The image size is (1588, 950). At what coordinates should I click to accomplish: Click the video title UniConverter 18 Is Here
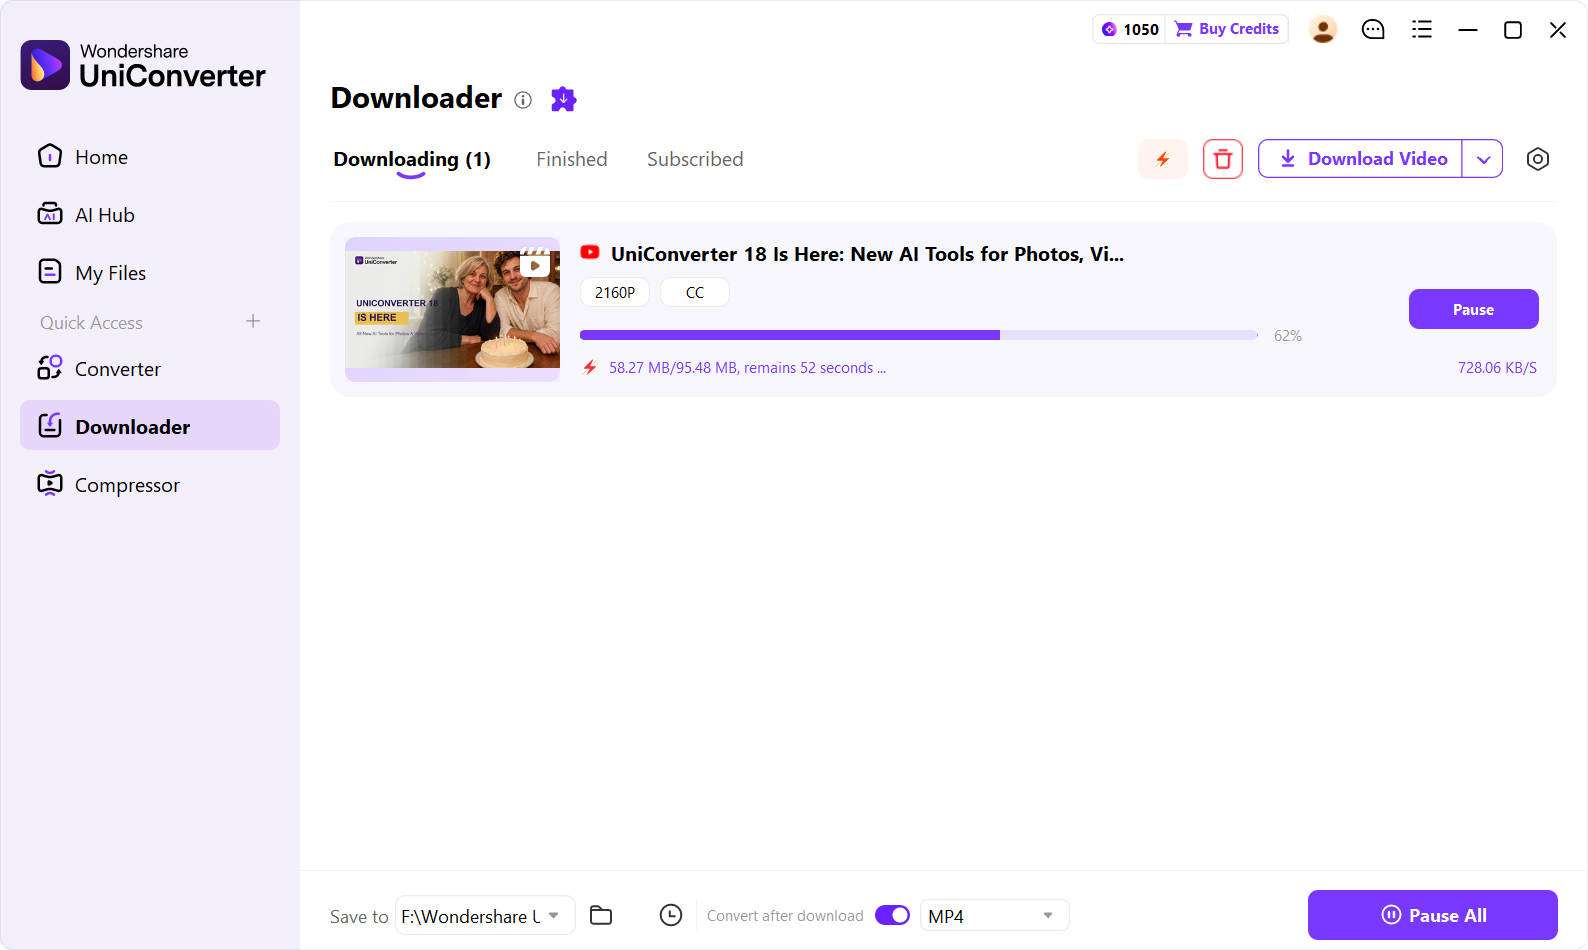point(867,254)
